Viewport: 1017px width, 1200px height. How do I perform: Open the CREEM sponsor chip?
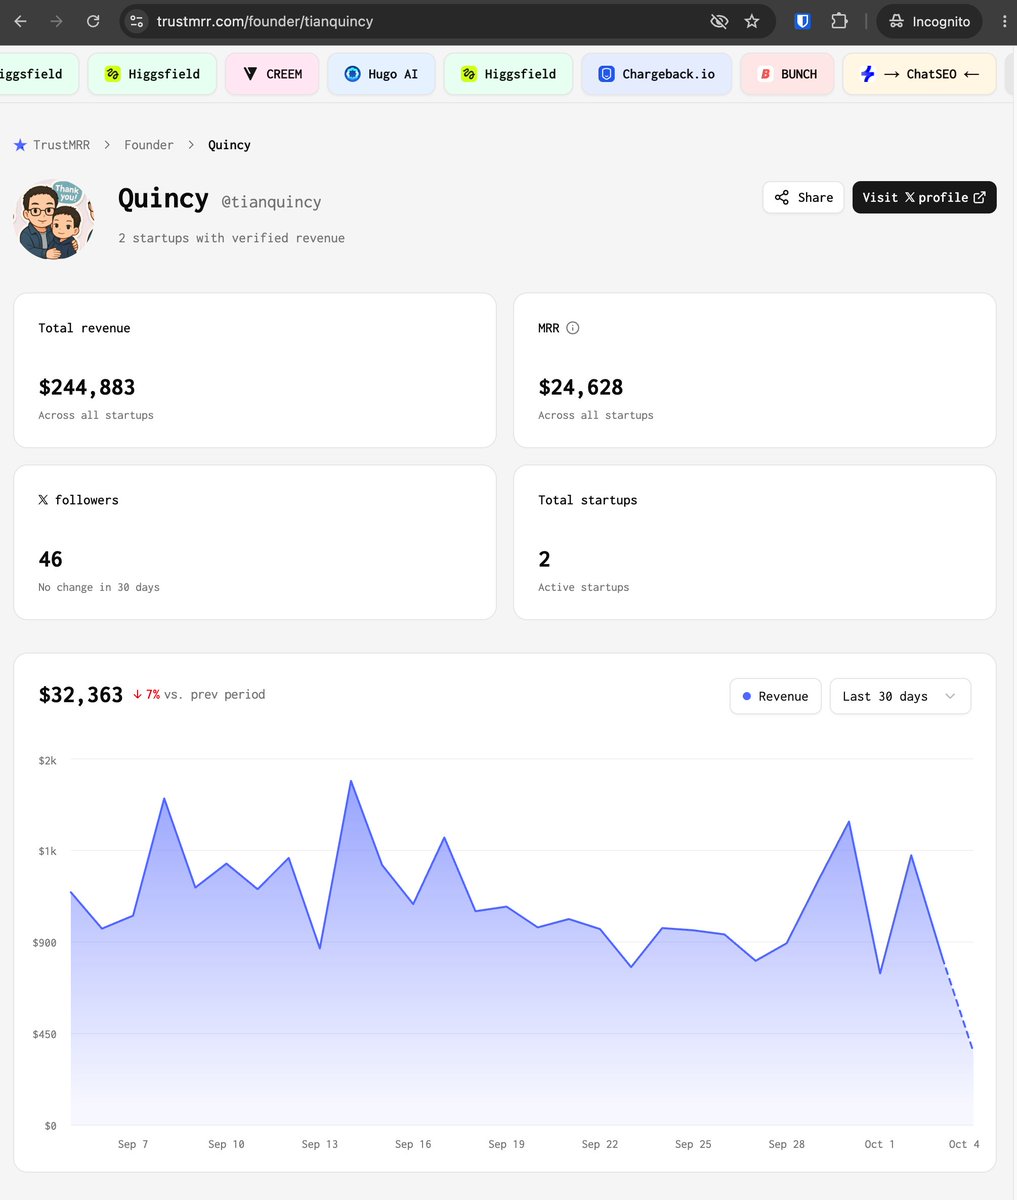pyautogui.click(x=272, y=74)
